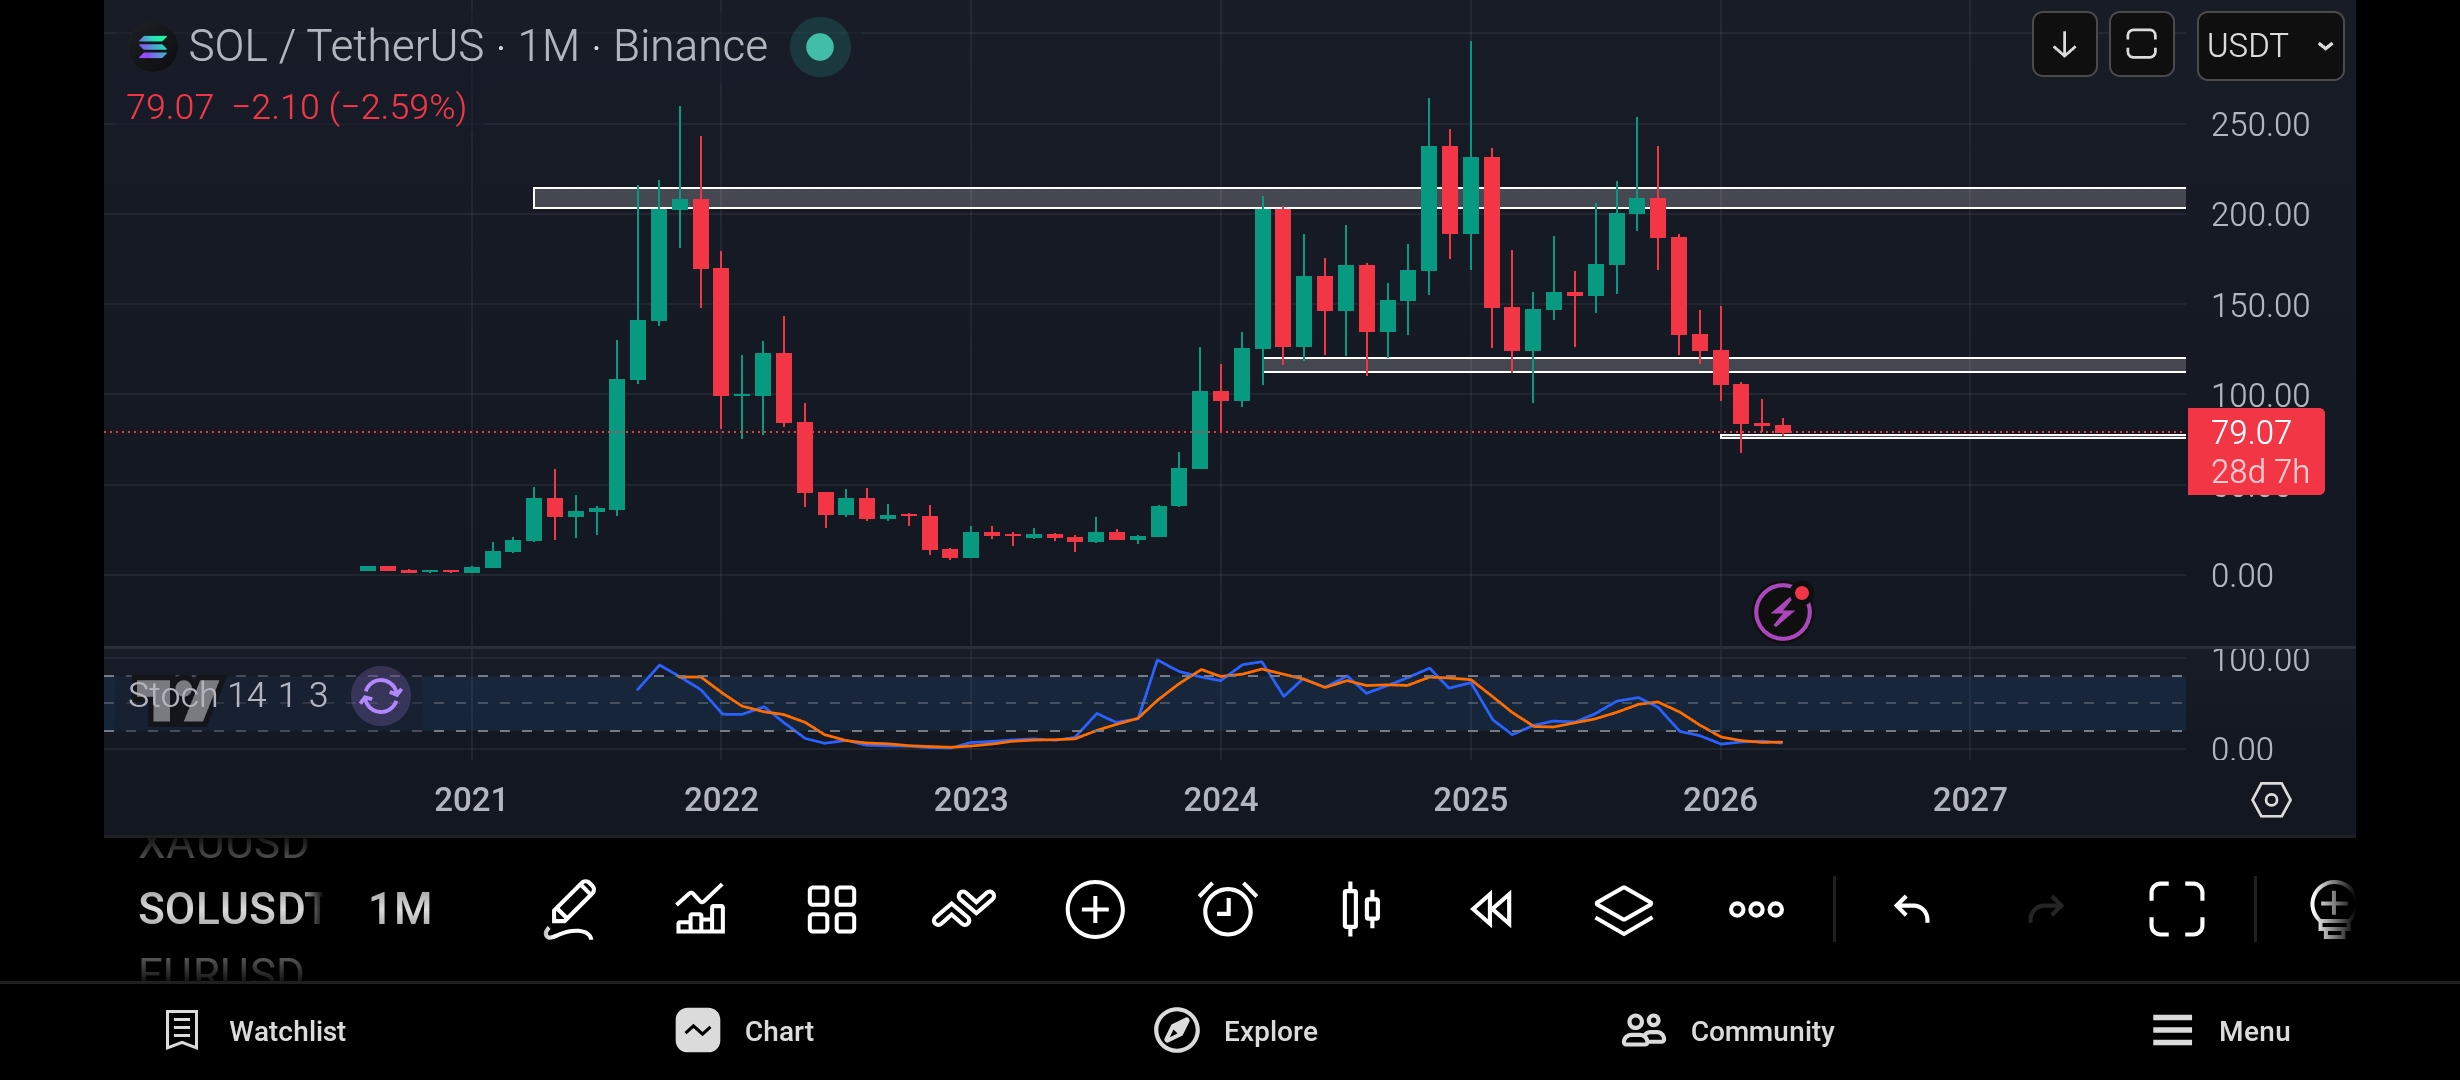Tap the 2025 time axis label
Screen dimensions: 2460x1080
[1470, 800]
